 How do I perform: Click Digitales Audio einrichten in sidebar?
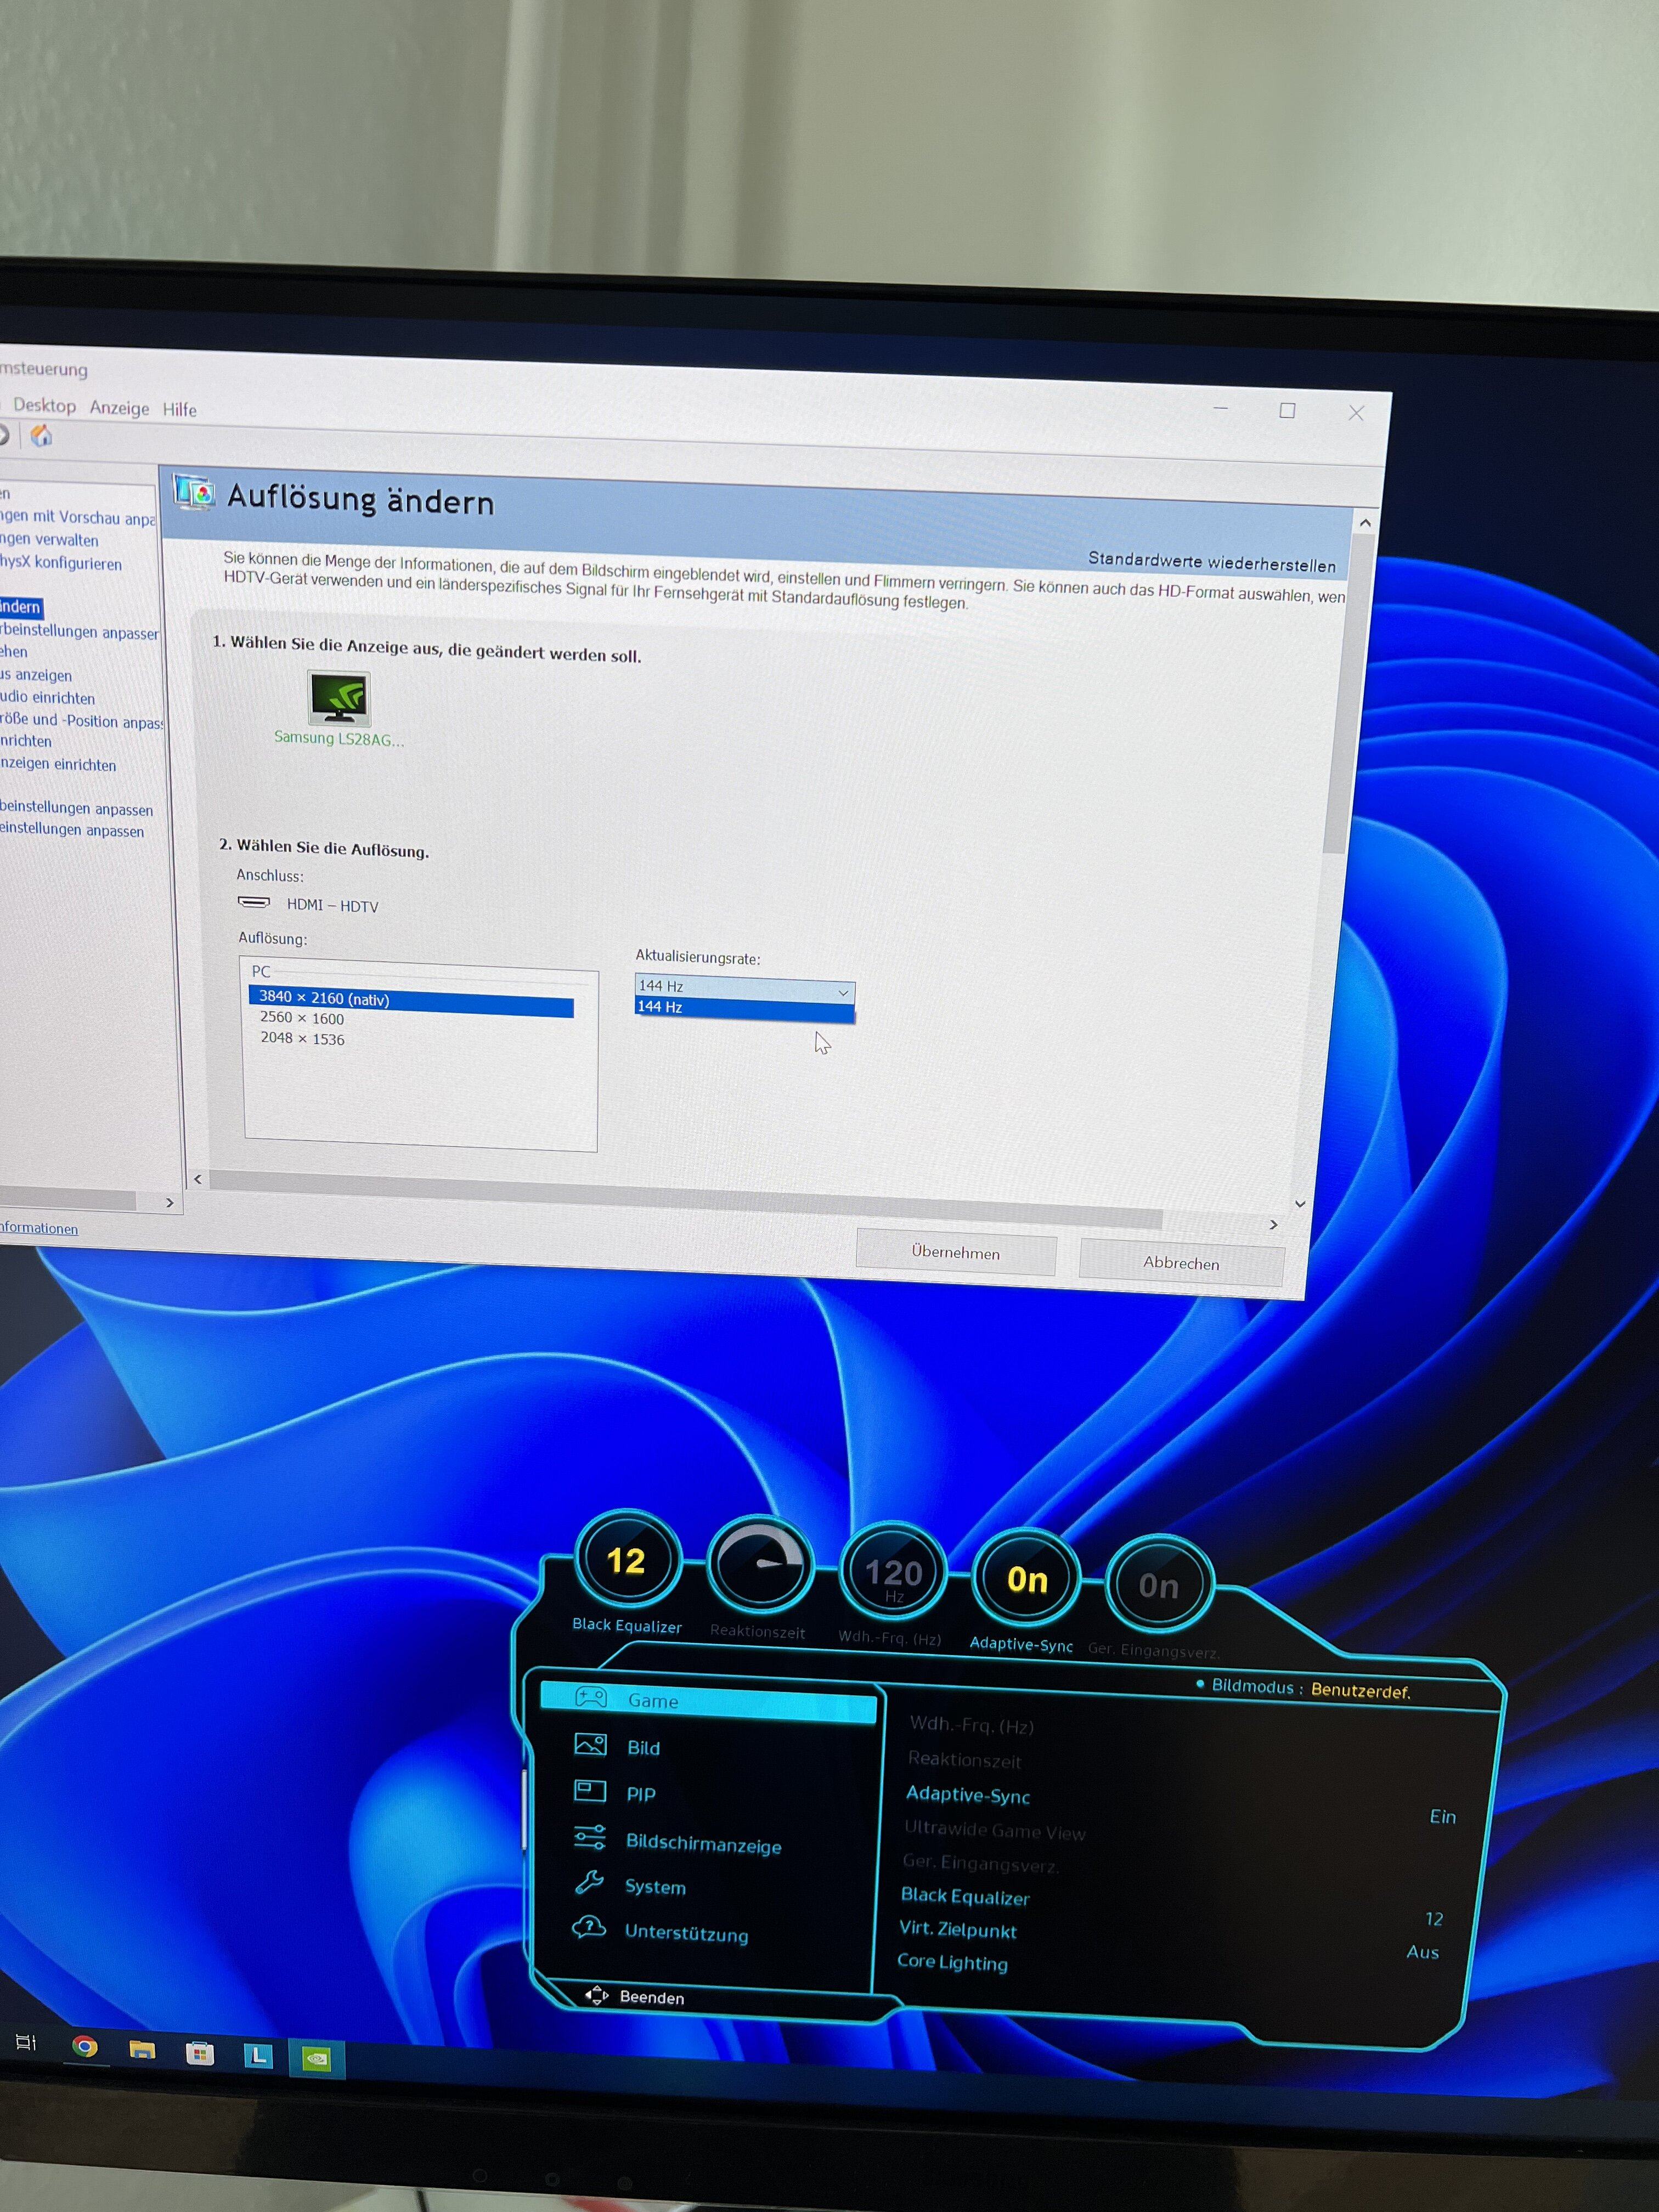(47, 697)
